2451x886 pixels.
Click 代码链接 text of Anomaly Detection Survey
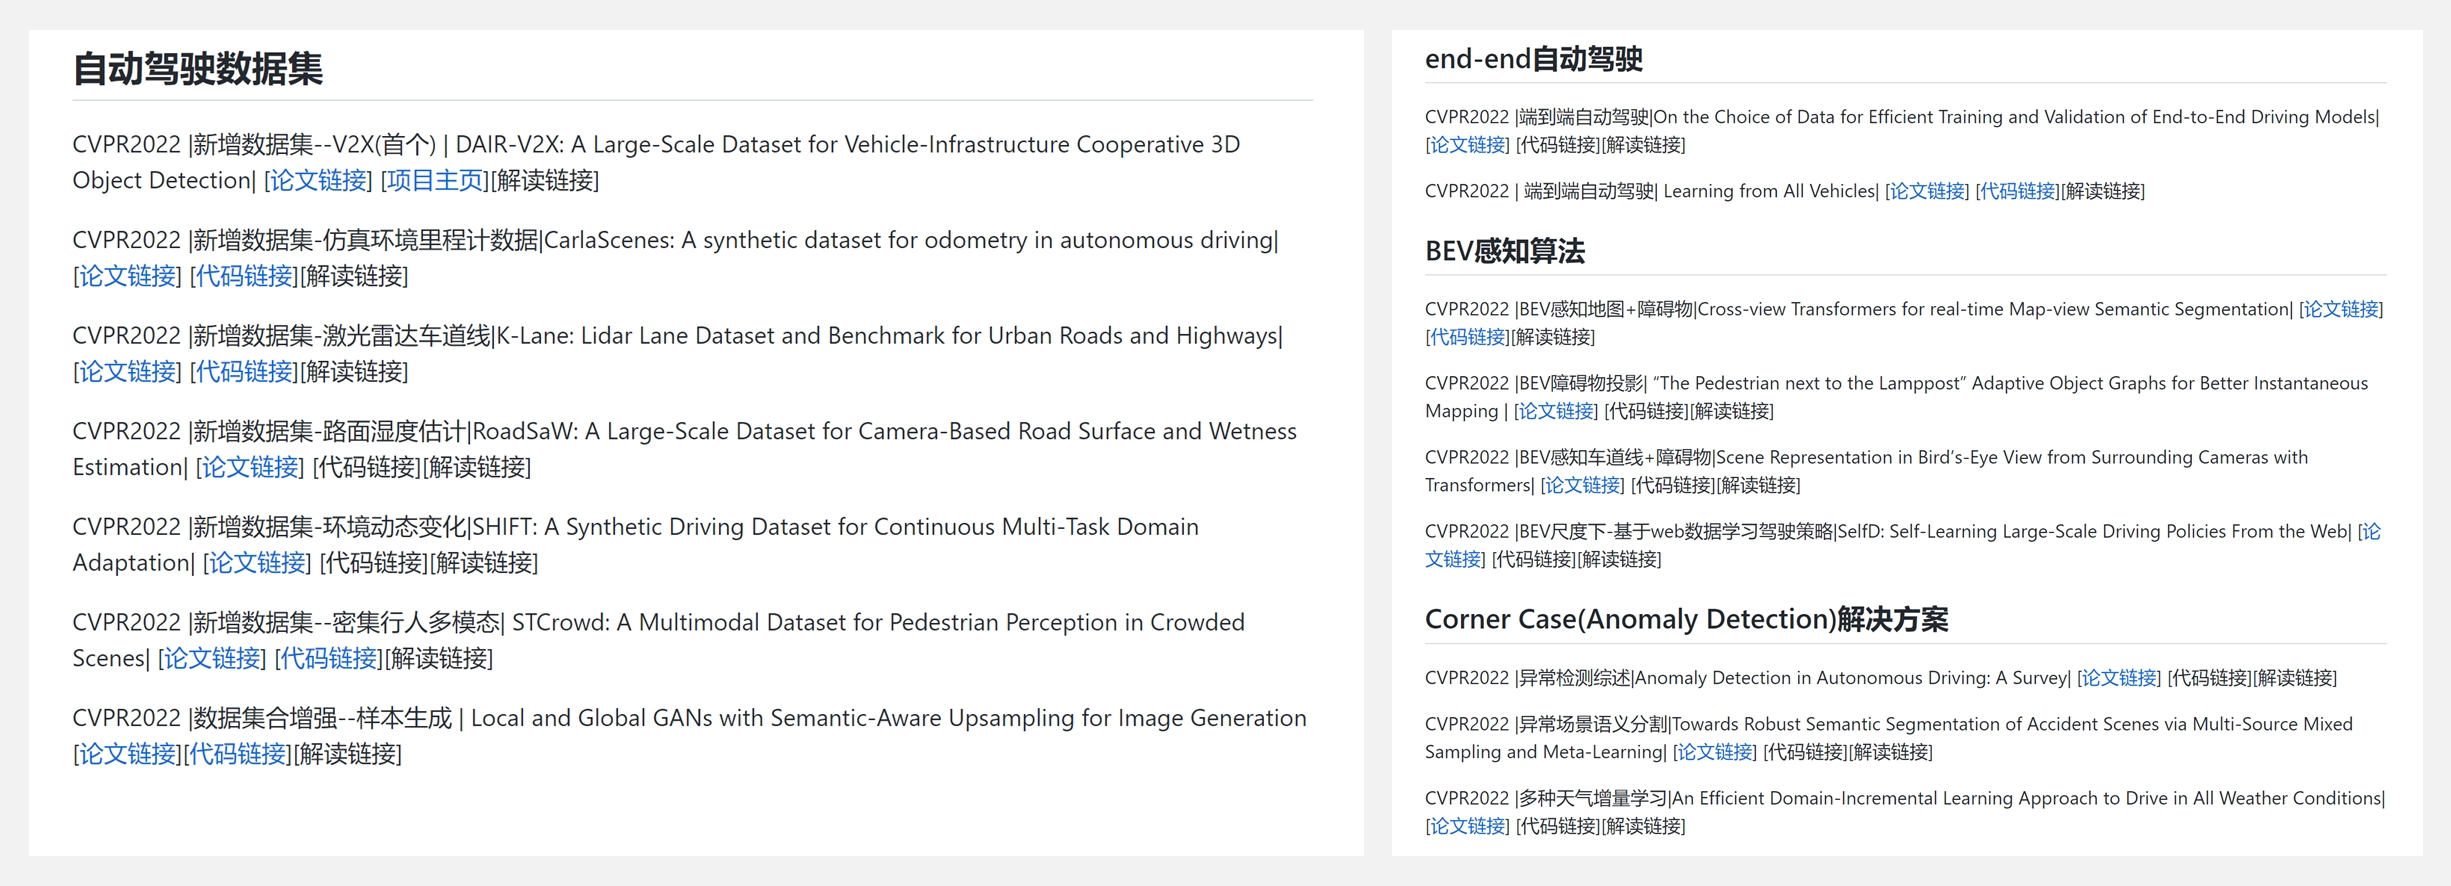tap(2209, 678)
